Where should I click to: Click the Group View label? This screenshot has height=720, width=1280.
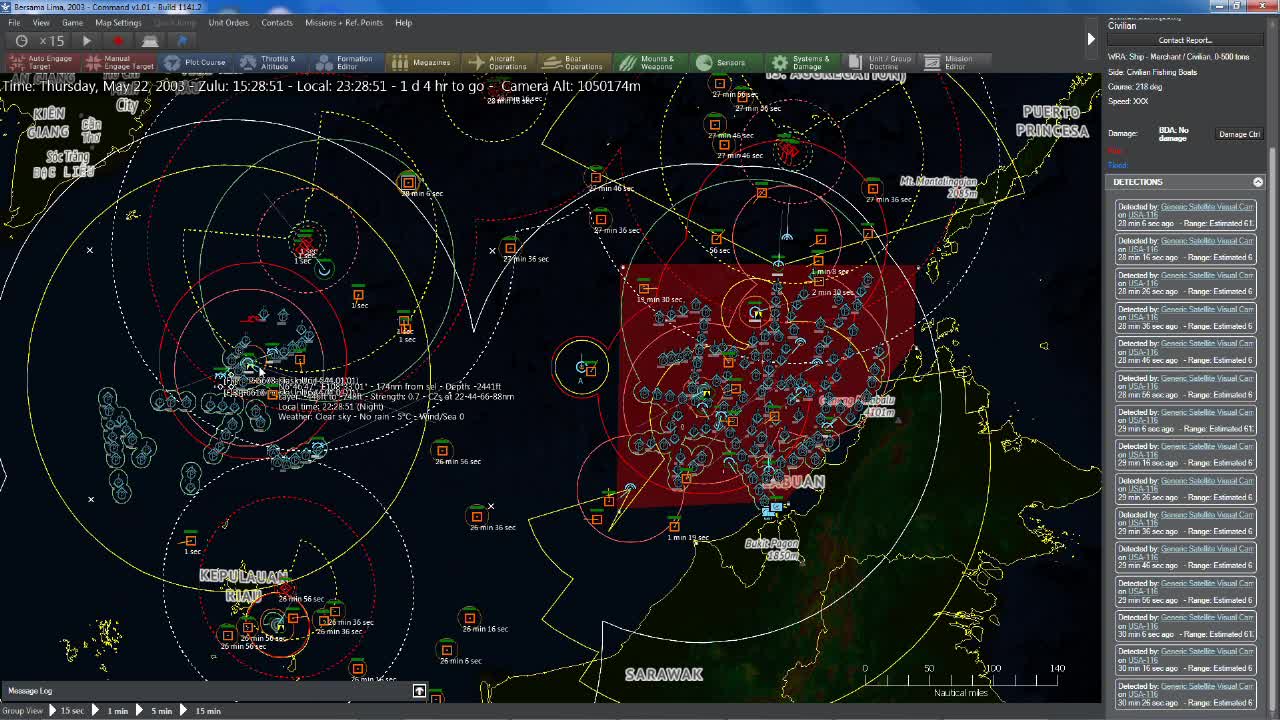coord(22,711)
